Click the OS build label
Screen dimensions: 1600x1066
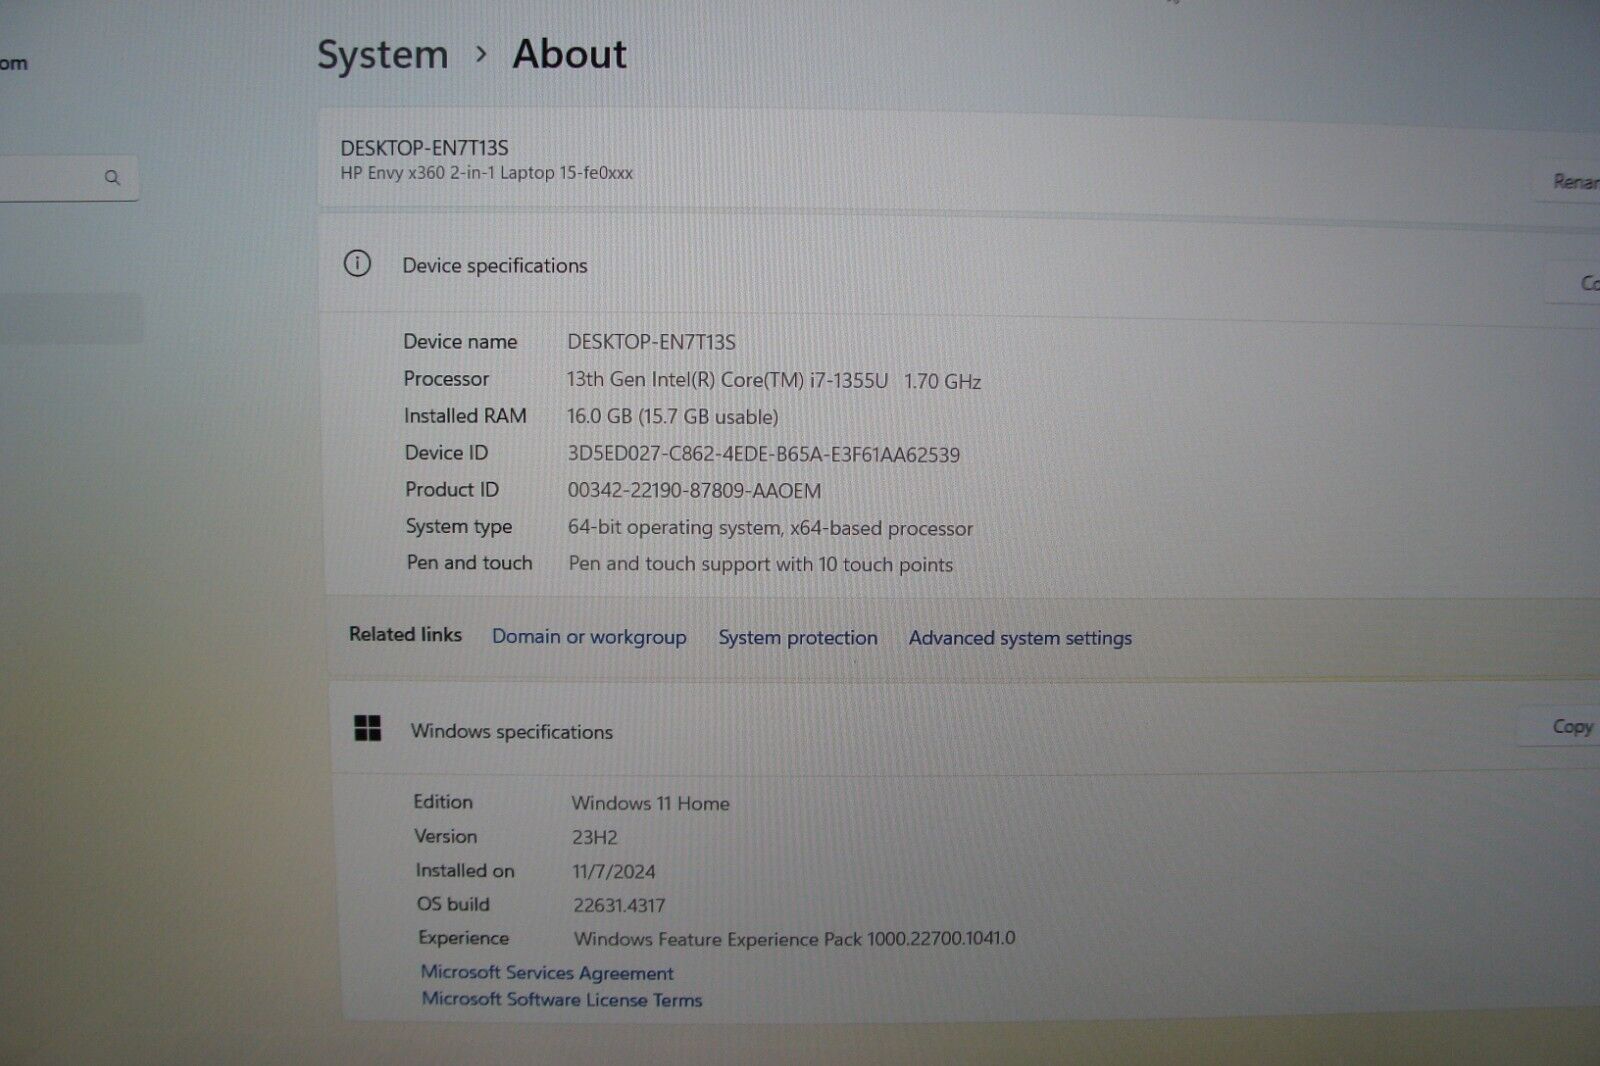453,904
